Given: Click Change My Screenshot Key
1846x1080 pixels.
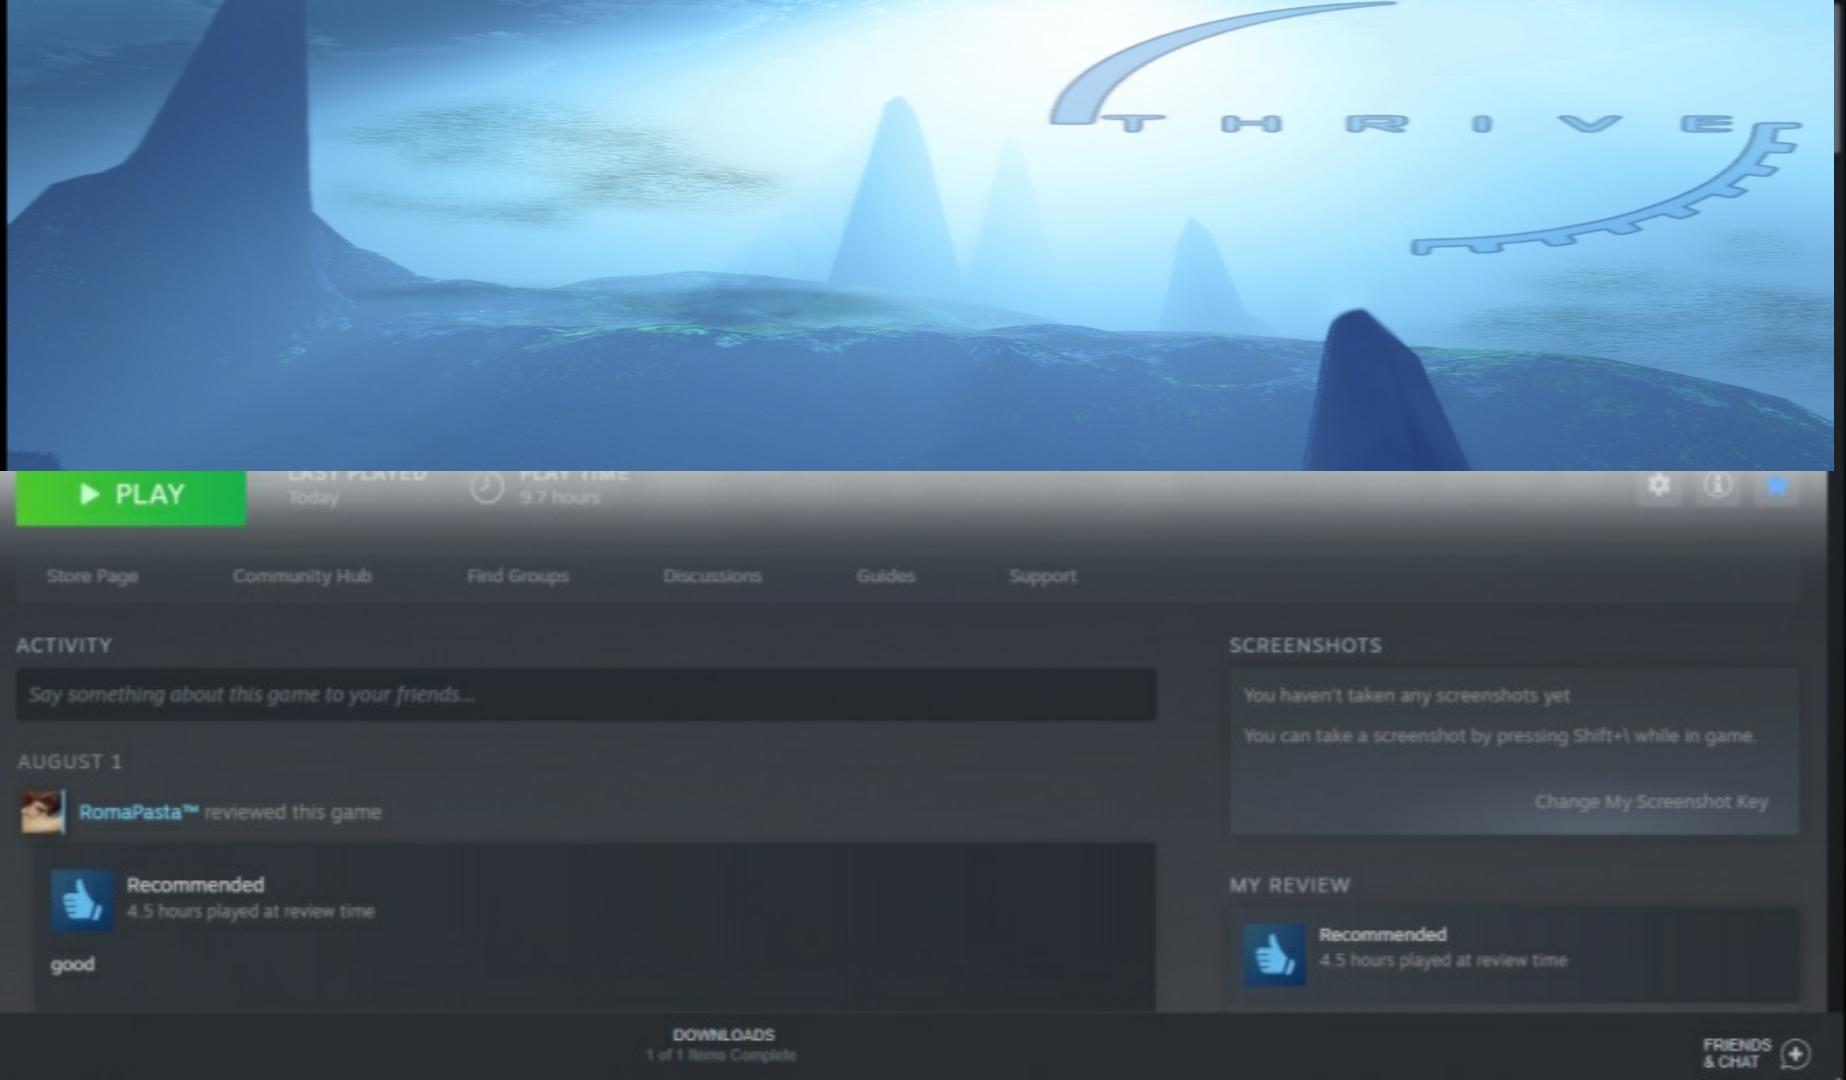Looking at the screenshot, I should (x=1651, y=802).
